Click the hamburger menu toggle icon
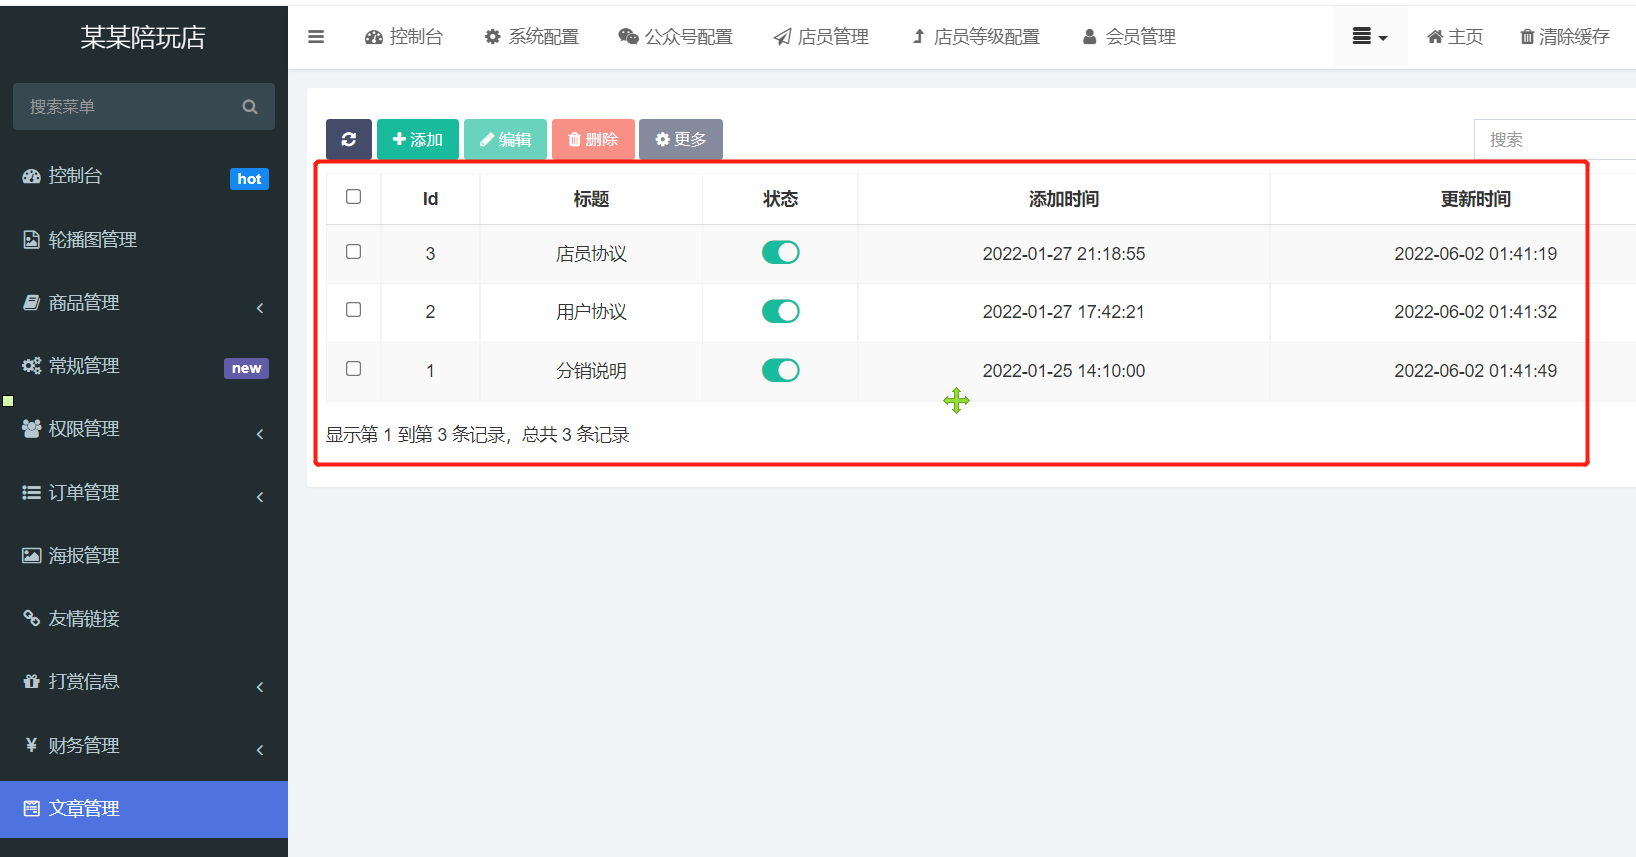Viewport: 1636px width, 857px height. tap(316, 37)
